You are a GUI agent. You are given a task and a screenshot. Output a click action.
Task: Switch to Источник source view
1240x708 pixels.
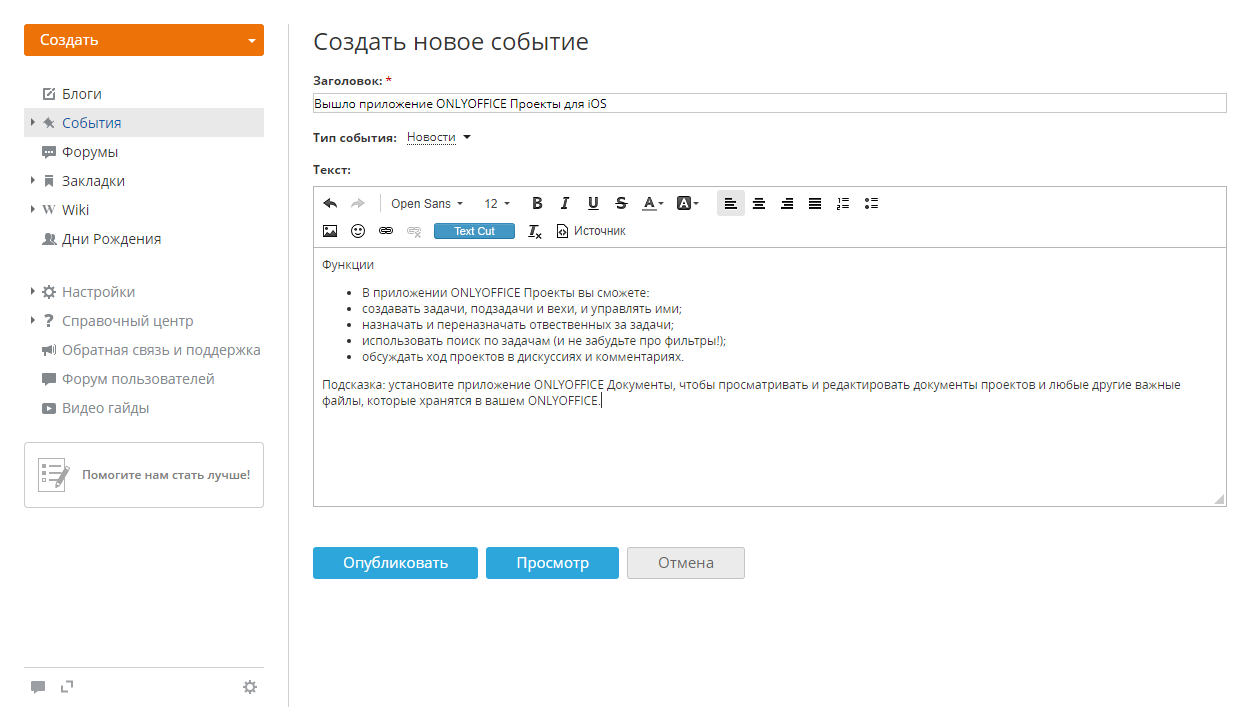pyautogui.click(x=591, y=231)
